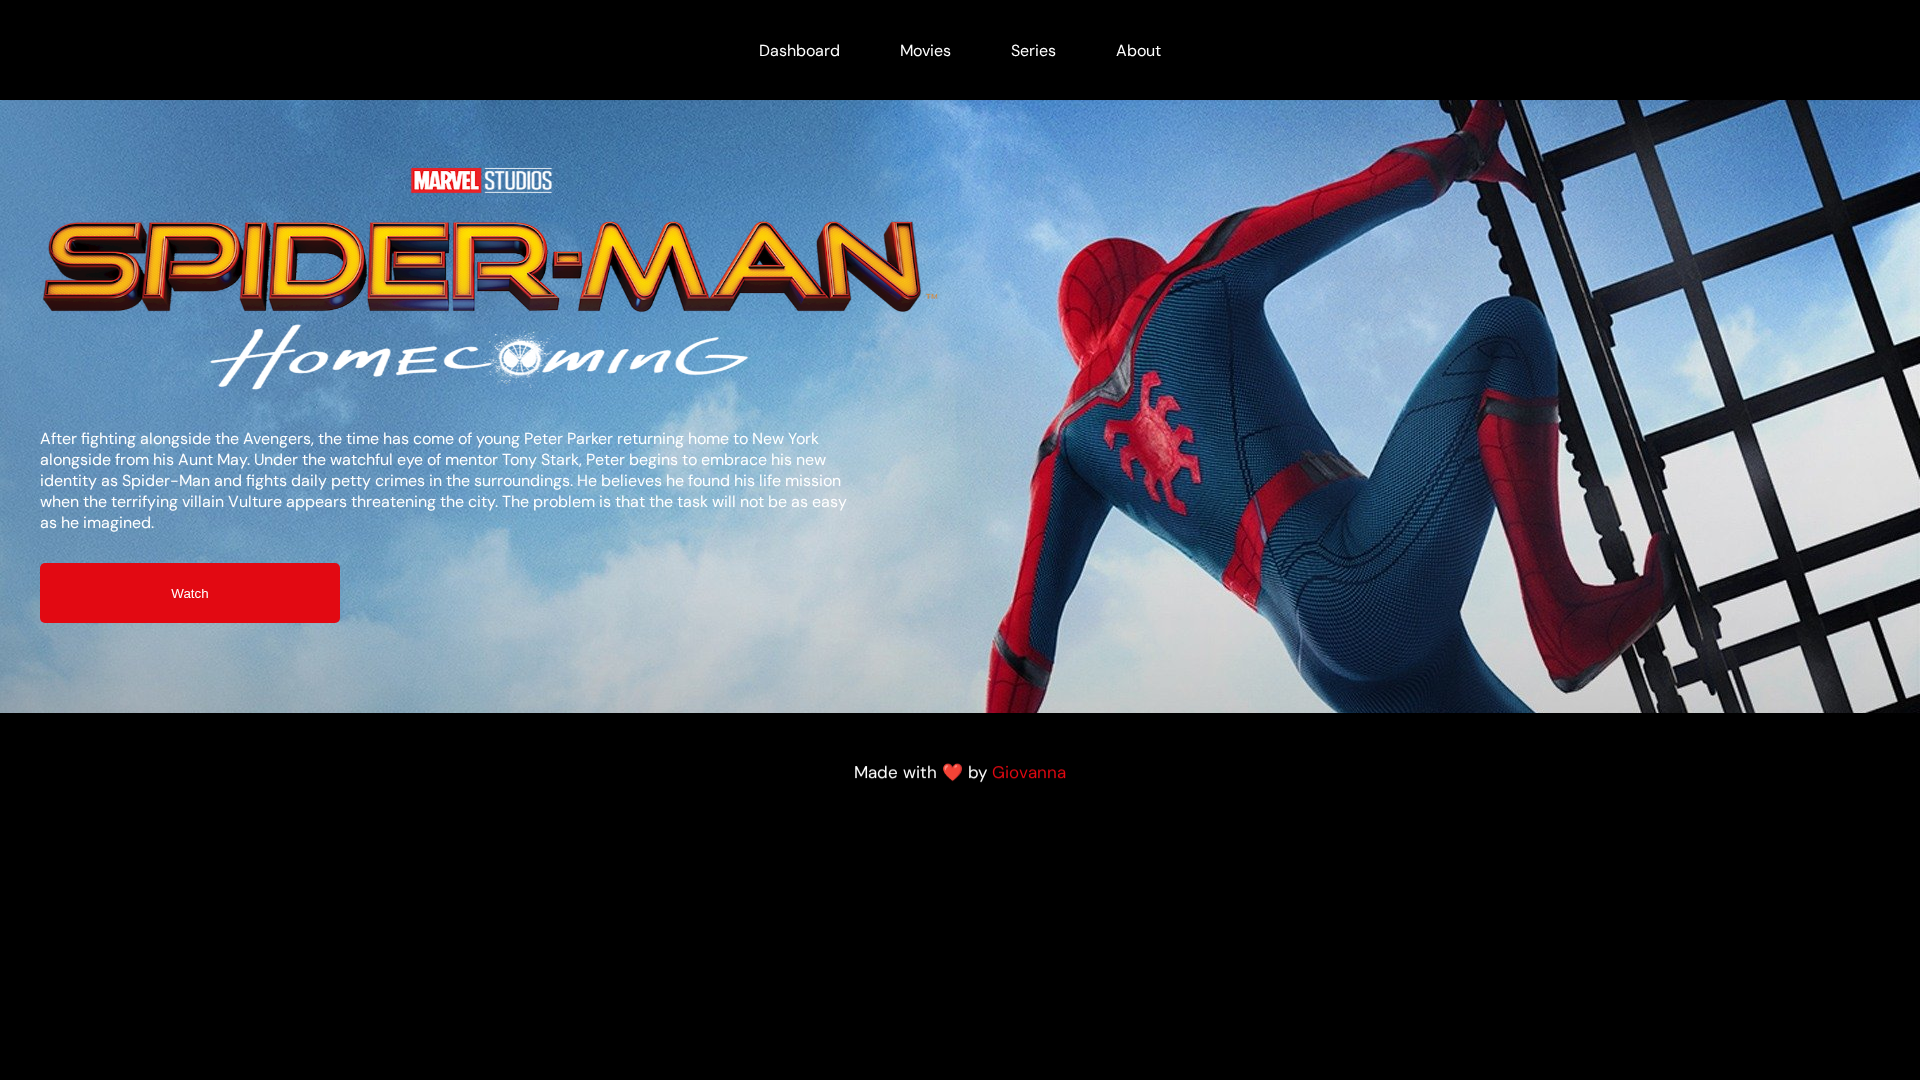Open the Giovanna author link
This screenshot has height=1080, width=1920.
point(1029,772)
